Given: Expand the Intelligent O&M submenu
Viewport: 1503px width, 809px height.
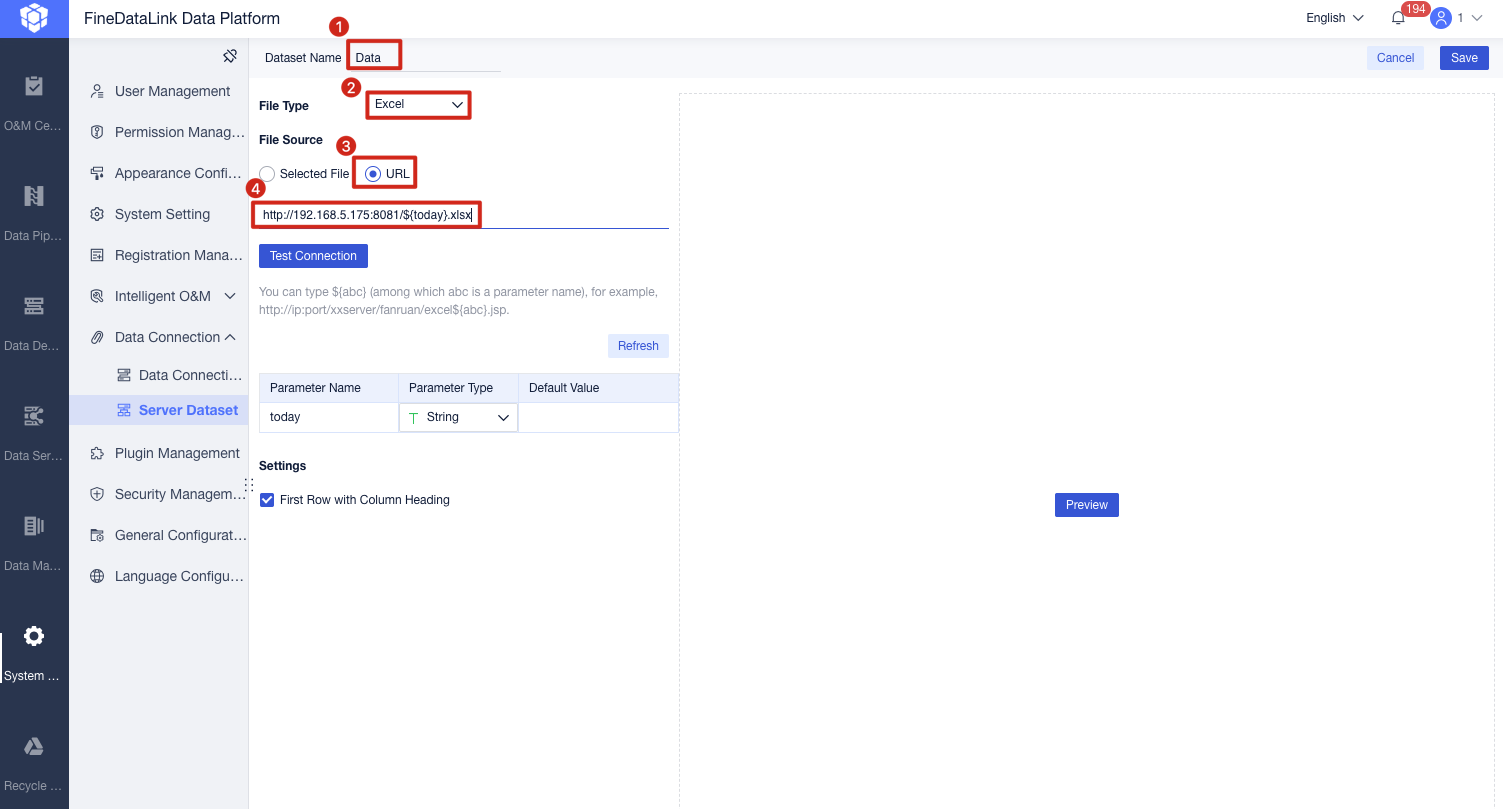Looking at the screenshot, I should click(230, 296).
